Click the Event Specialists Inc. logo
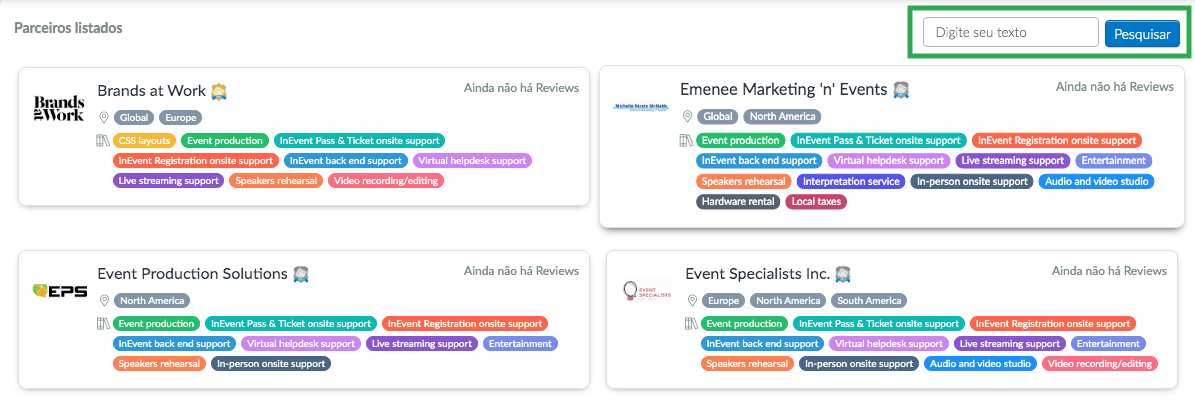This screenshot has height=400, width=1195. (647, 293)
